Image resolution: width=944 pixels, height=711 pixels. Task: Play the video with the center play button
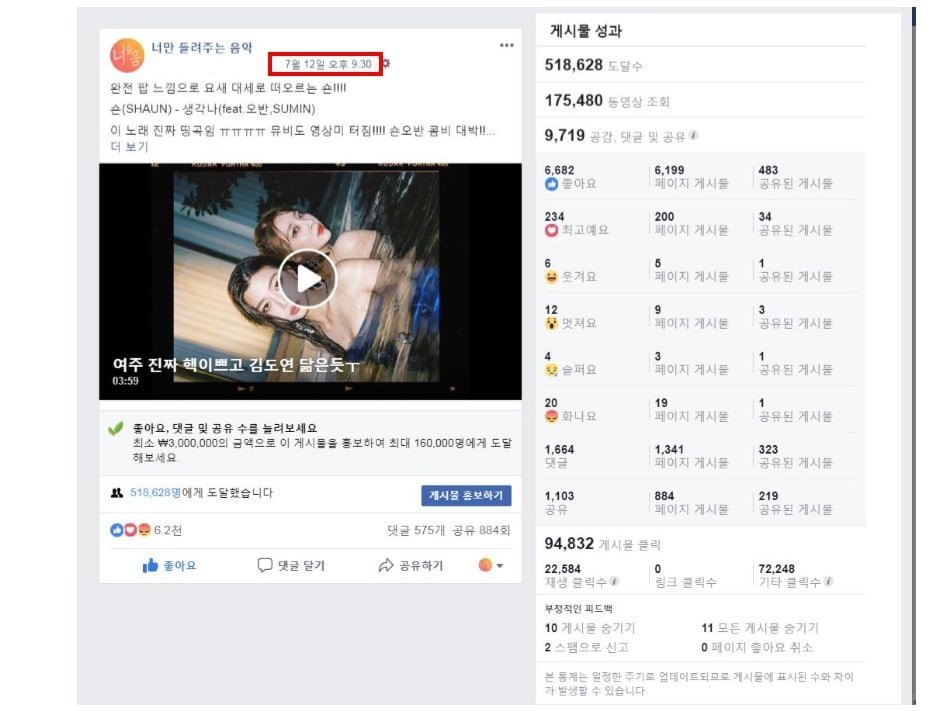coord(308,279)
